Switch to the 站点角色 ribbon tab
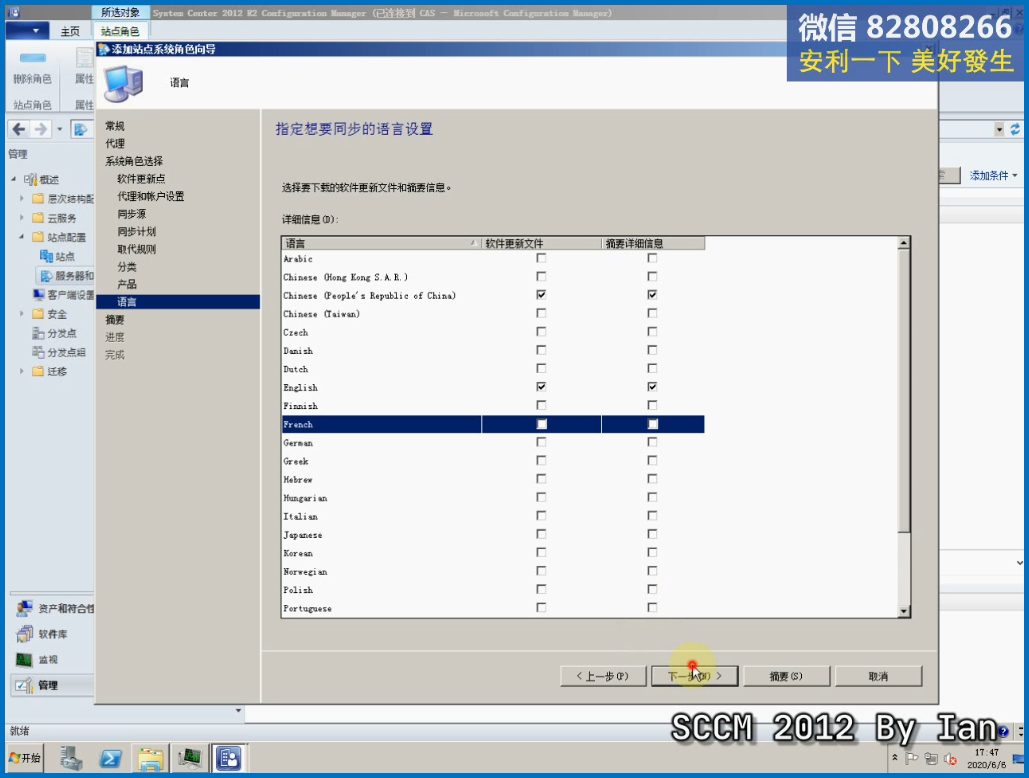This screenshot has width=1029, height=778. pyautogui.click(x=120, y=31)
